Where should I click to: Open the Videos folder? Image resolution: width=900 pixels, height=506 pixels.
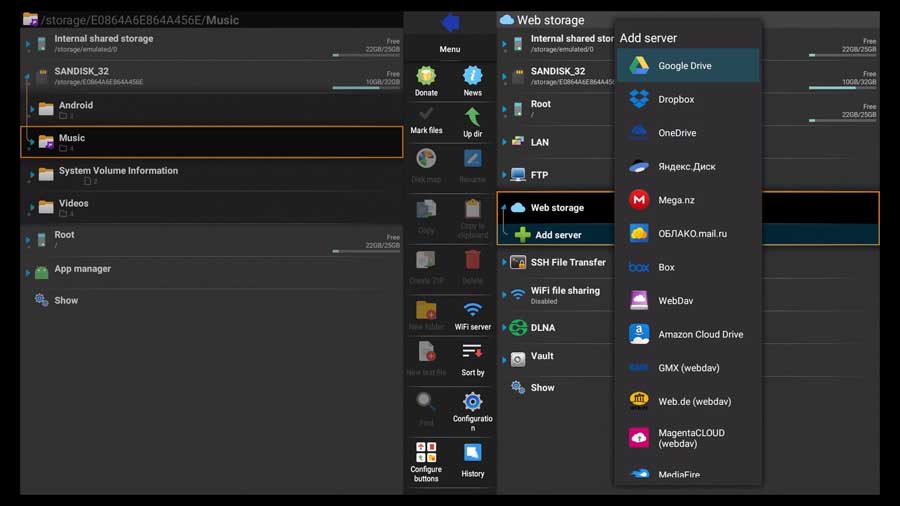click(x=212, y=207)
